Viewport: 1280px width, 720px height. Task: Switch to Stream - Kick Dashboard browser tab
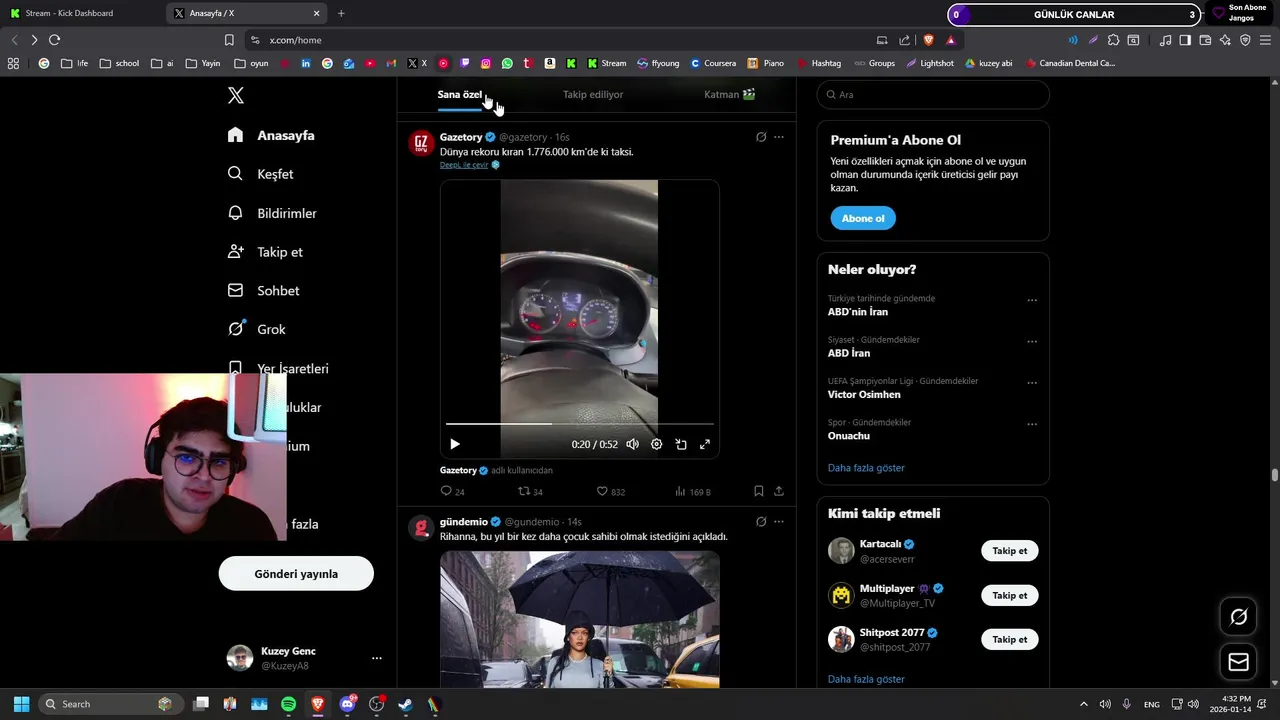(x=80, y=13)
